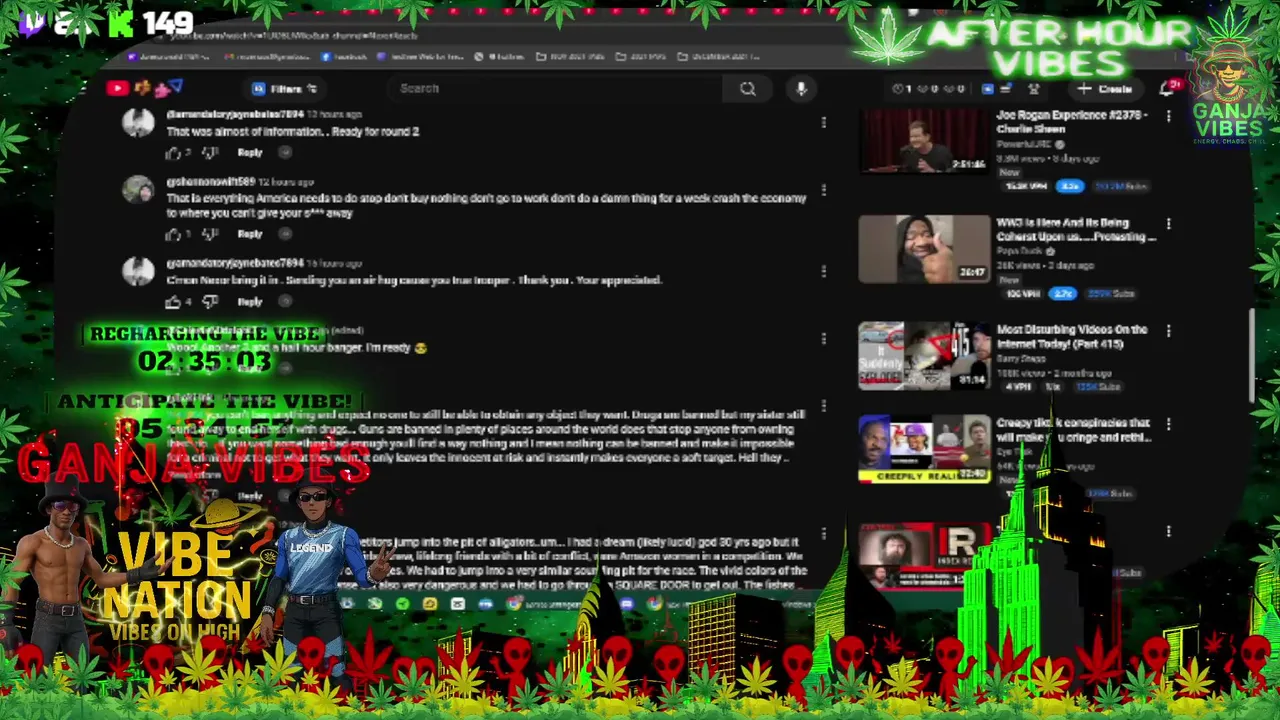Click the 'shannonswift589' commenter avatar
Viewport: 1280px width, 720px height.
tap(138, 190)
